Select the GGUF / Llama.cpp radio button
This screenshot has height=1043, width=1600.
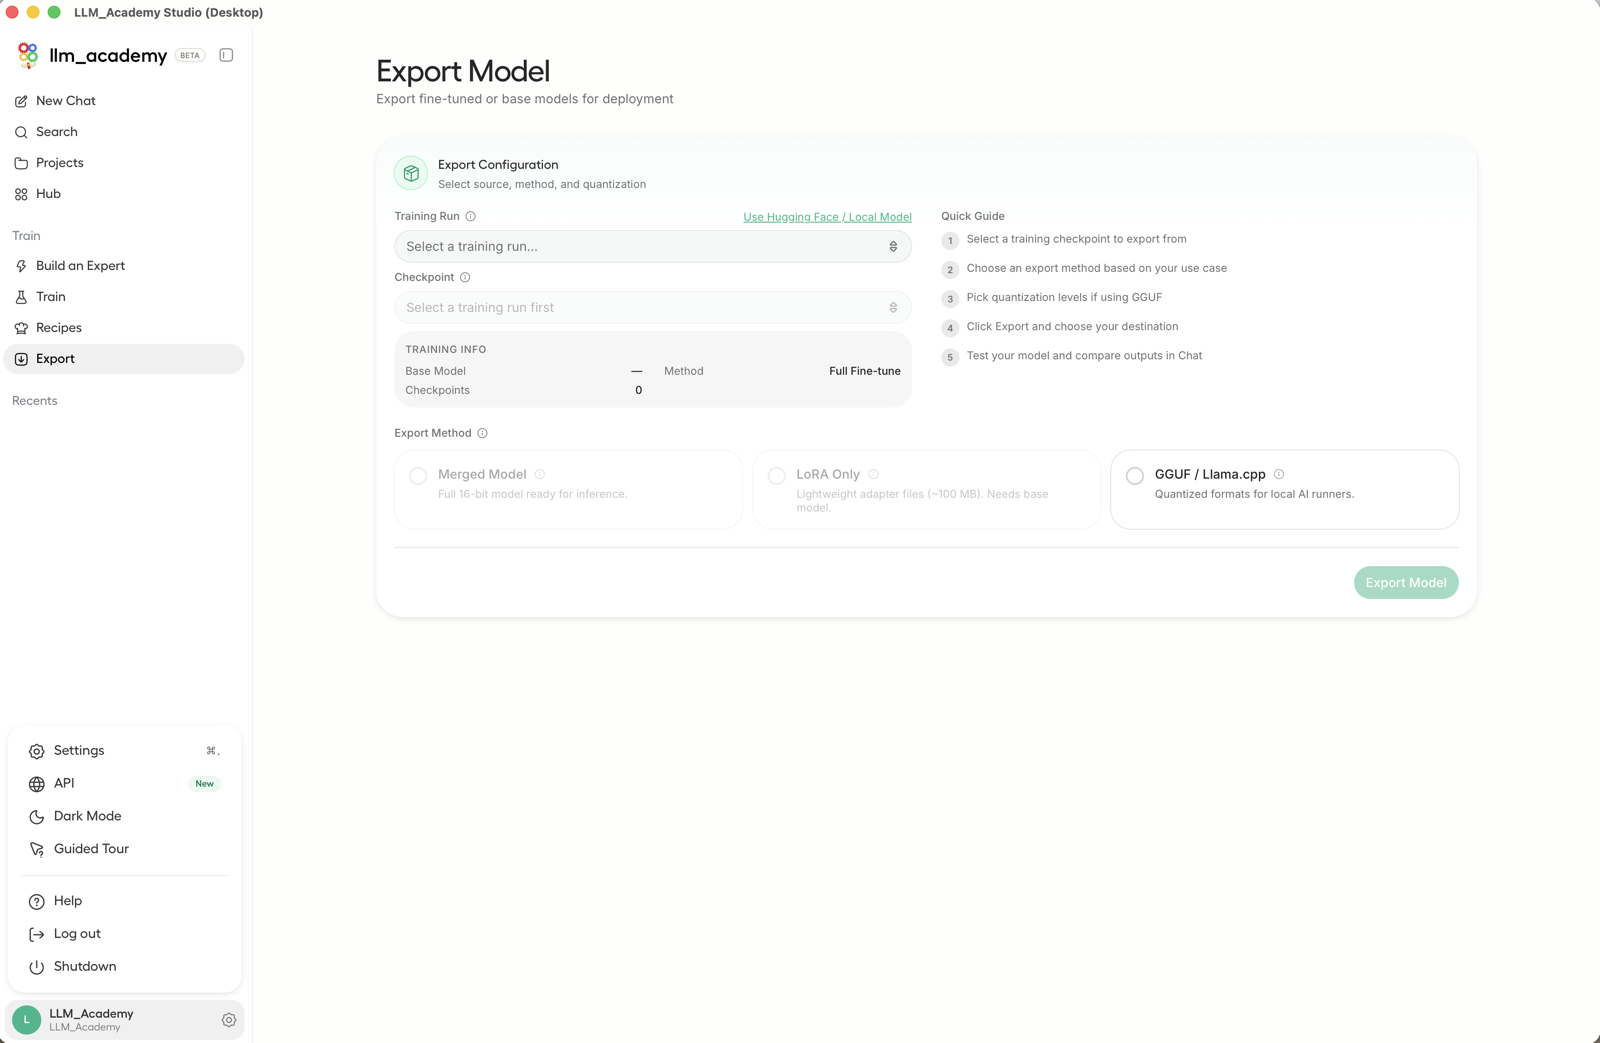[x=1135, y=476]
